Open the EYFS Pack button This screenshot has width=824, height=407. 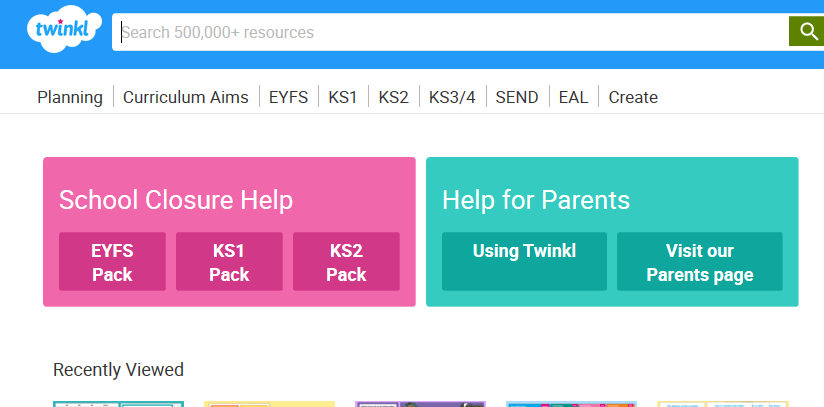coord(112,261)
